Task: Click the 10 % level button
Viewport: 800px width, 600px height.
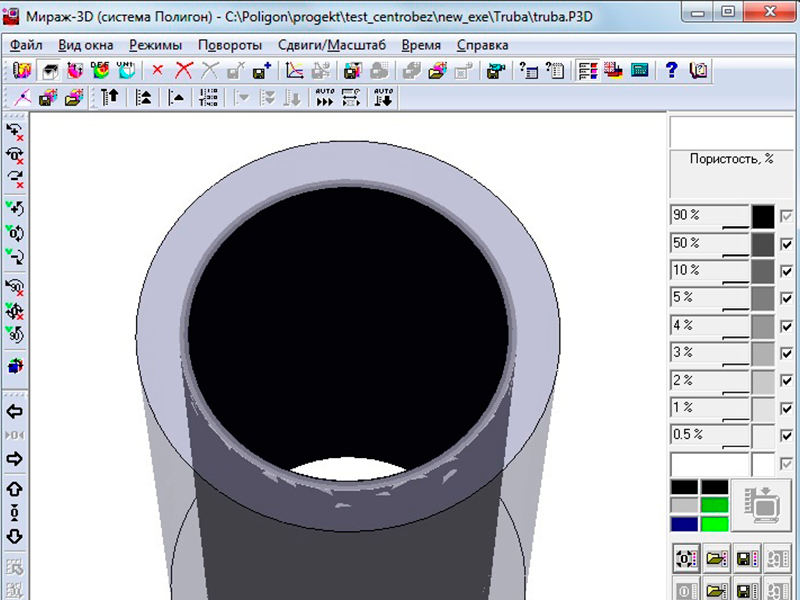Action: click(709, 271)
